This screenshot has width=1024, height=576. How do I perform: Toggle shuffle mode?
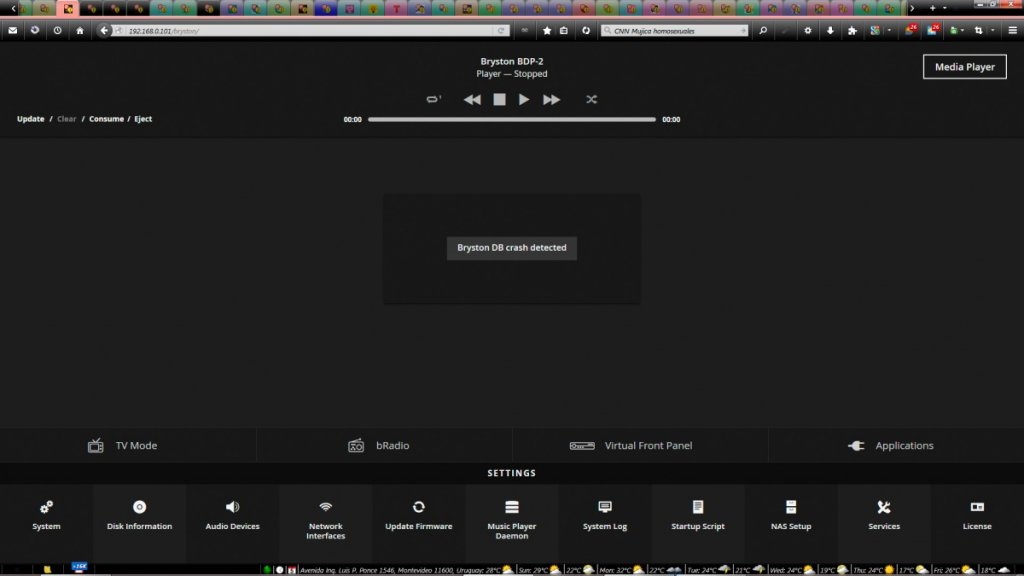591,99
